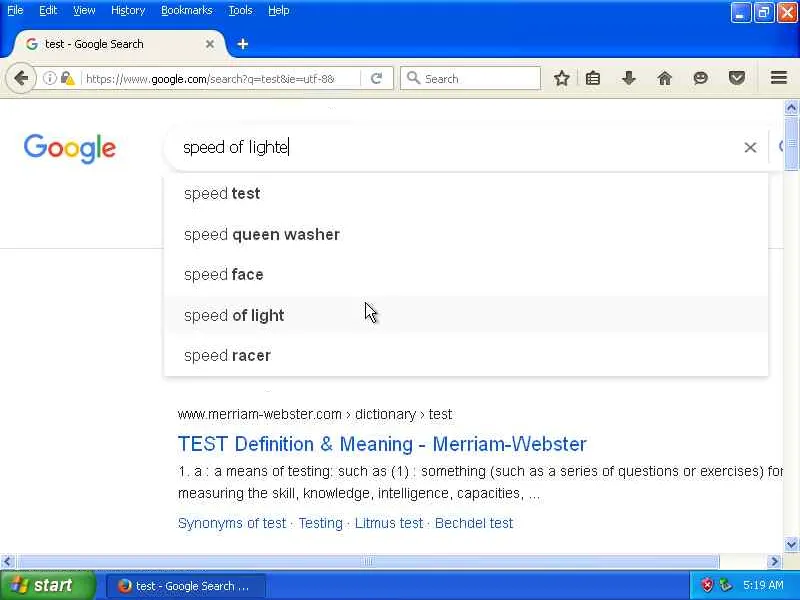800x600 pixels.
Task: Open TEST Definition & Meaning - Merriam-Webster
Action: [x=382, y=444]
